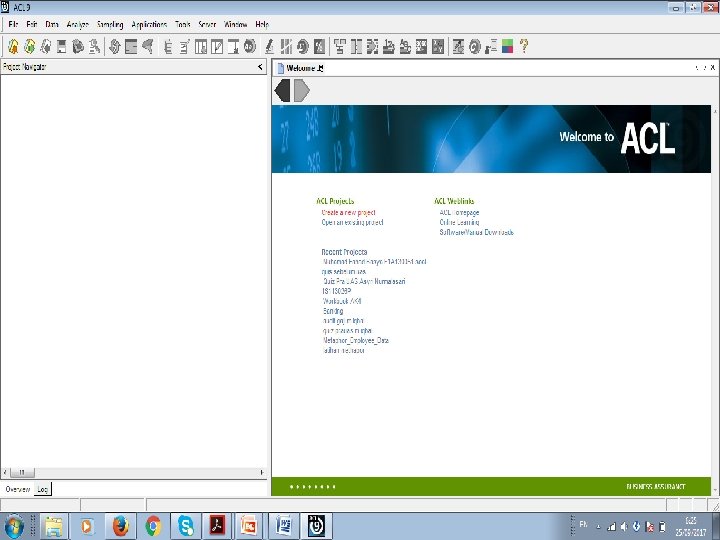Open the ACL Homepage weblink

point(459,213)
